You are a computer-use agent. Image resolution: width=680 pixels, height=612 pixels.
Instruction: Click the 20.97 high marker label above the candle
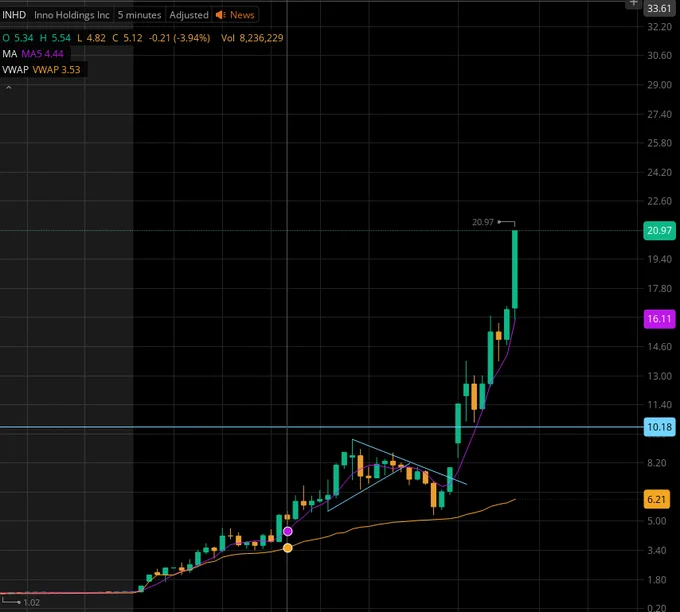pyautogui.click(x=483, y=222)
